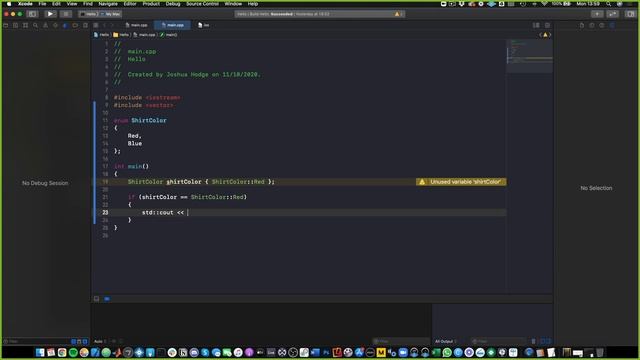Image resolution: width=640 pixels, height=360 pixels.
Task: Open Finder from the Dock
Action: coord(40,353)
